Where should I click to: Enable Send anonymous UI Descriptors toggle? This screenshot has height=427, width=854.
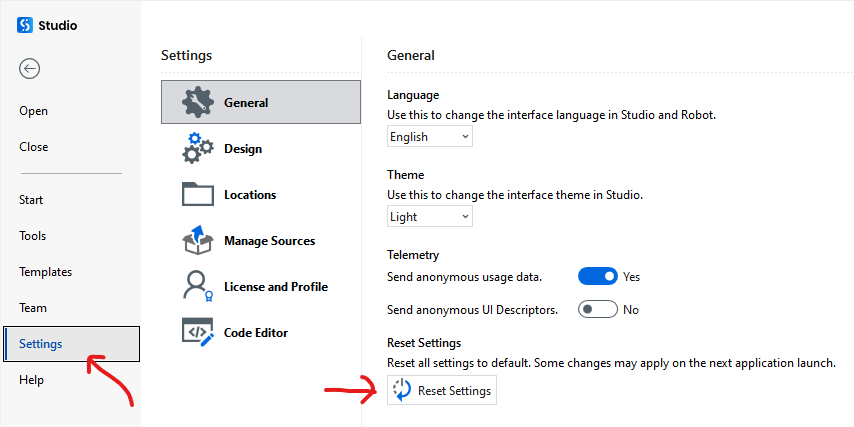(597, 310)
